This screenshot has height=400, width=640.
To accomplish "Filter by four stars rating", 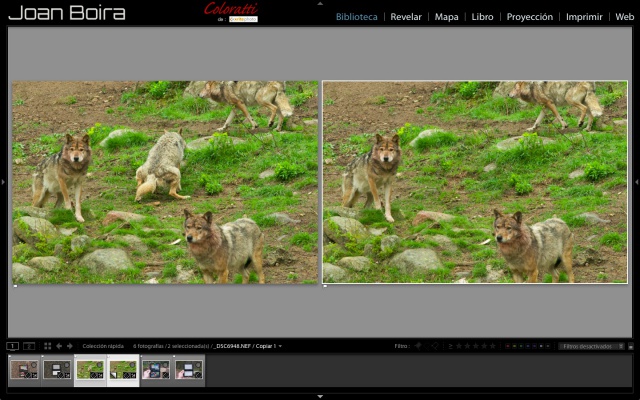I will 484,346.
